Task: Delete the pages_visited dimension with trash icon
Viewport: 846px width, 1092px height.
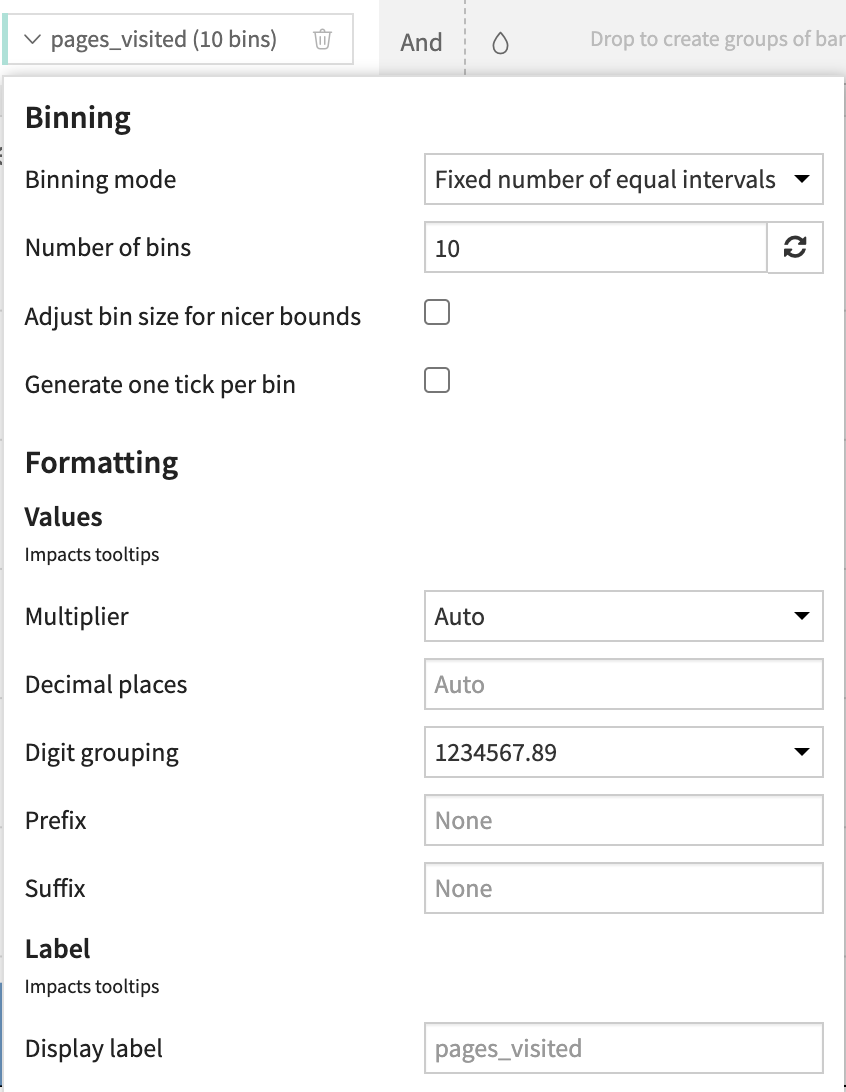Action: 322,39
